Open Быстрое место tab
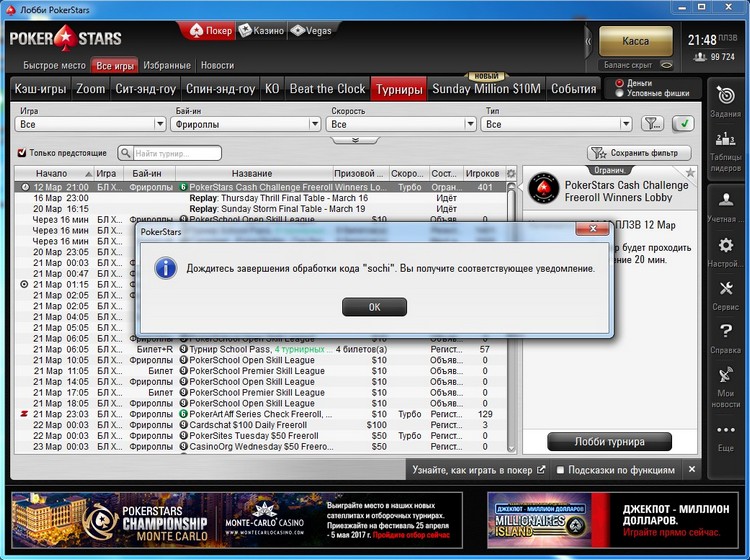This screenshot has height=560, width=750. [x=55, y=66]
